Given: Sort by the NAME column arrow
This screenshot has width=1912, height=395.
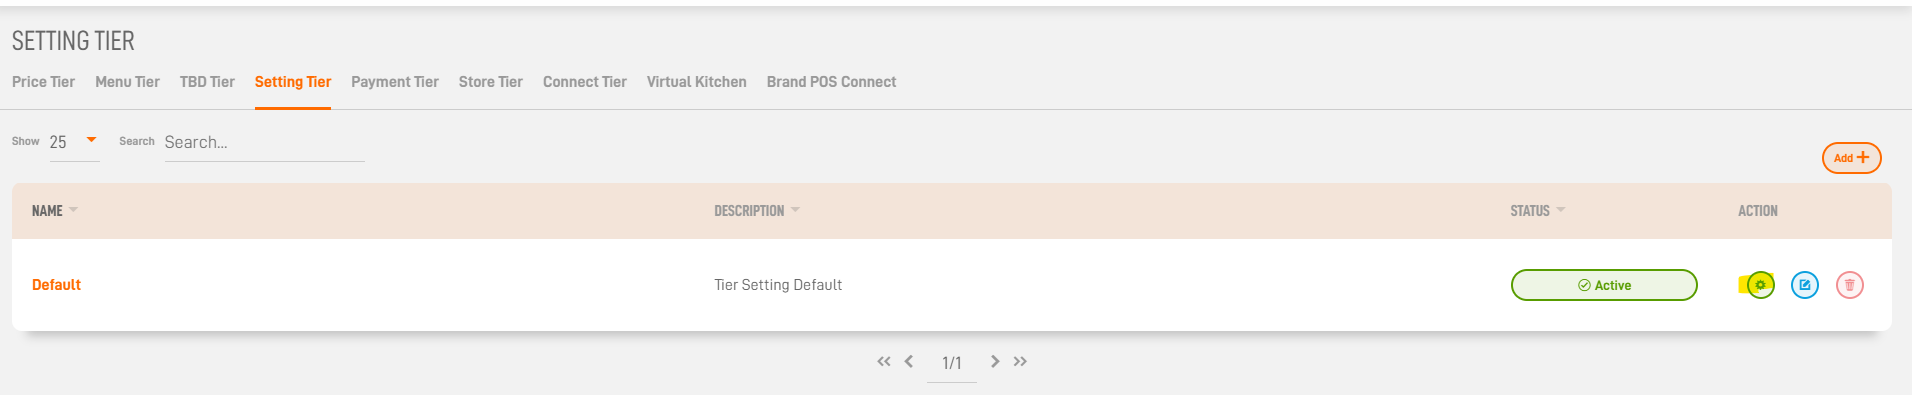Looking at the screenshot, I should pos(73,210).
